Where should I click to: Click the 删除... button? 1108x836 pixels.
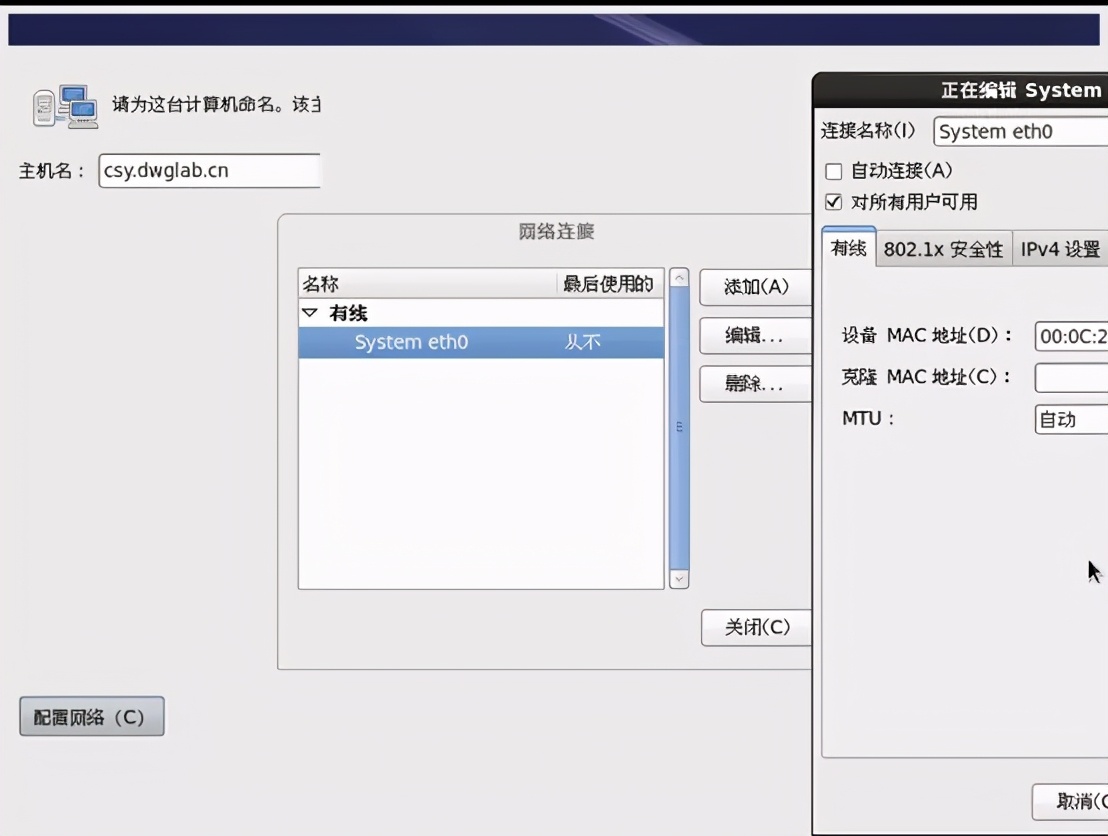point(755,384)
